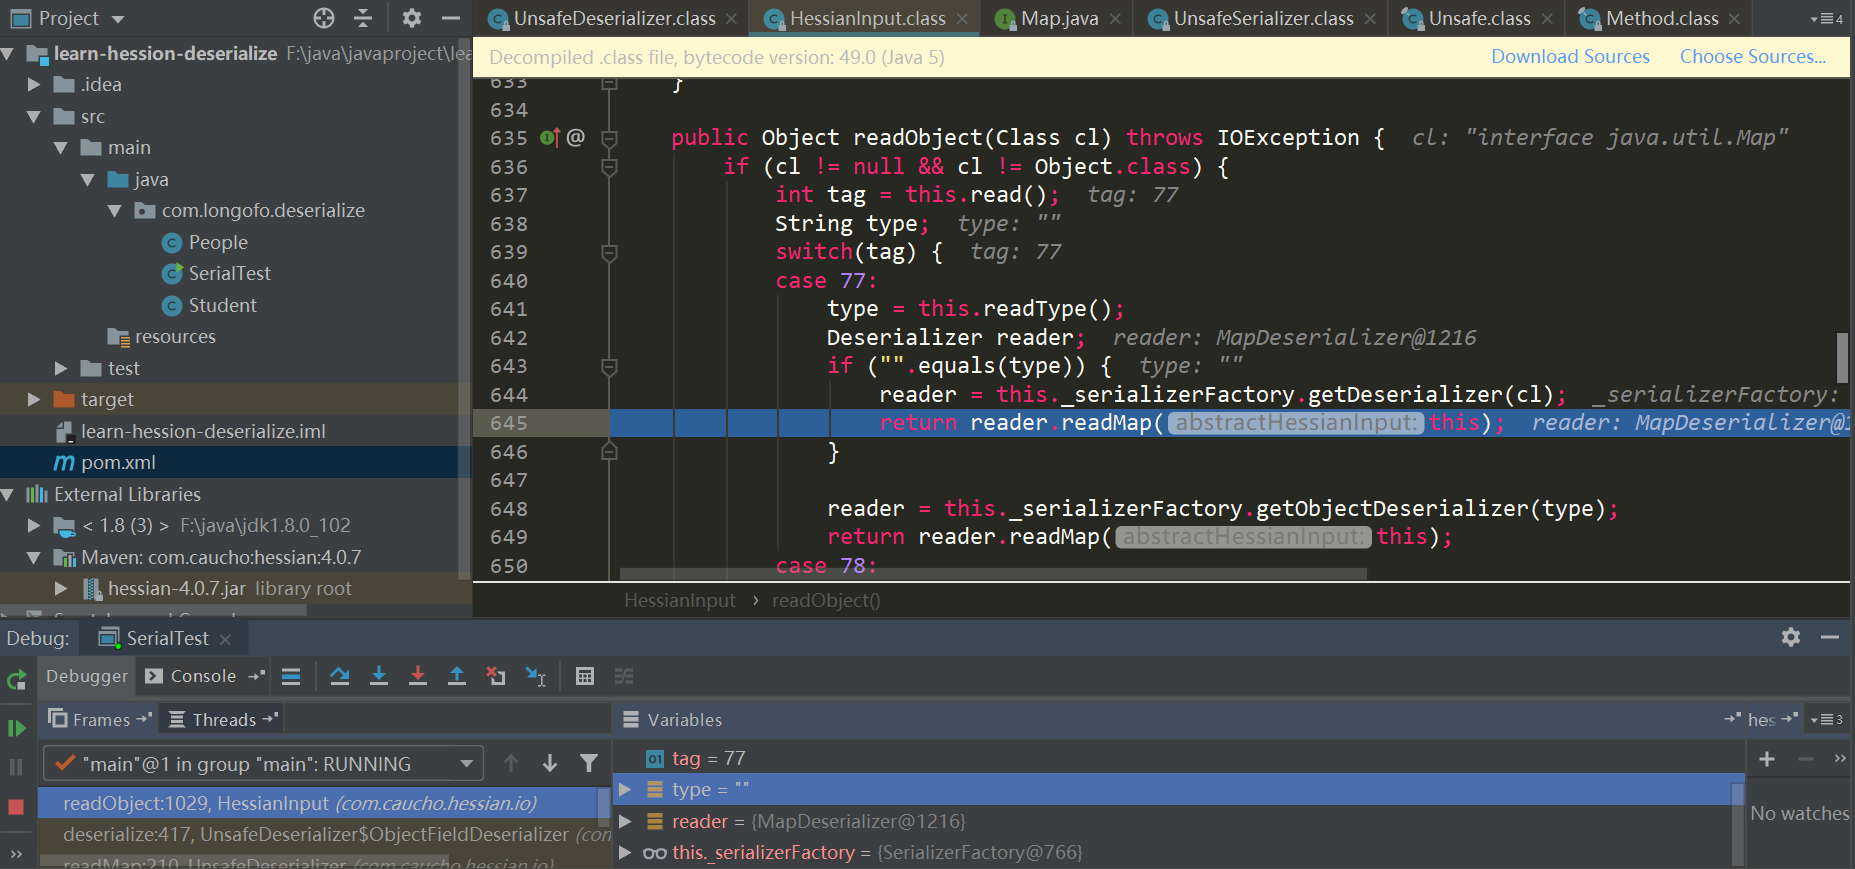Click the Step Over debugger icon

(x=340, y=677)
